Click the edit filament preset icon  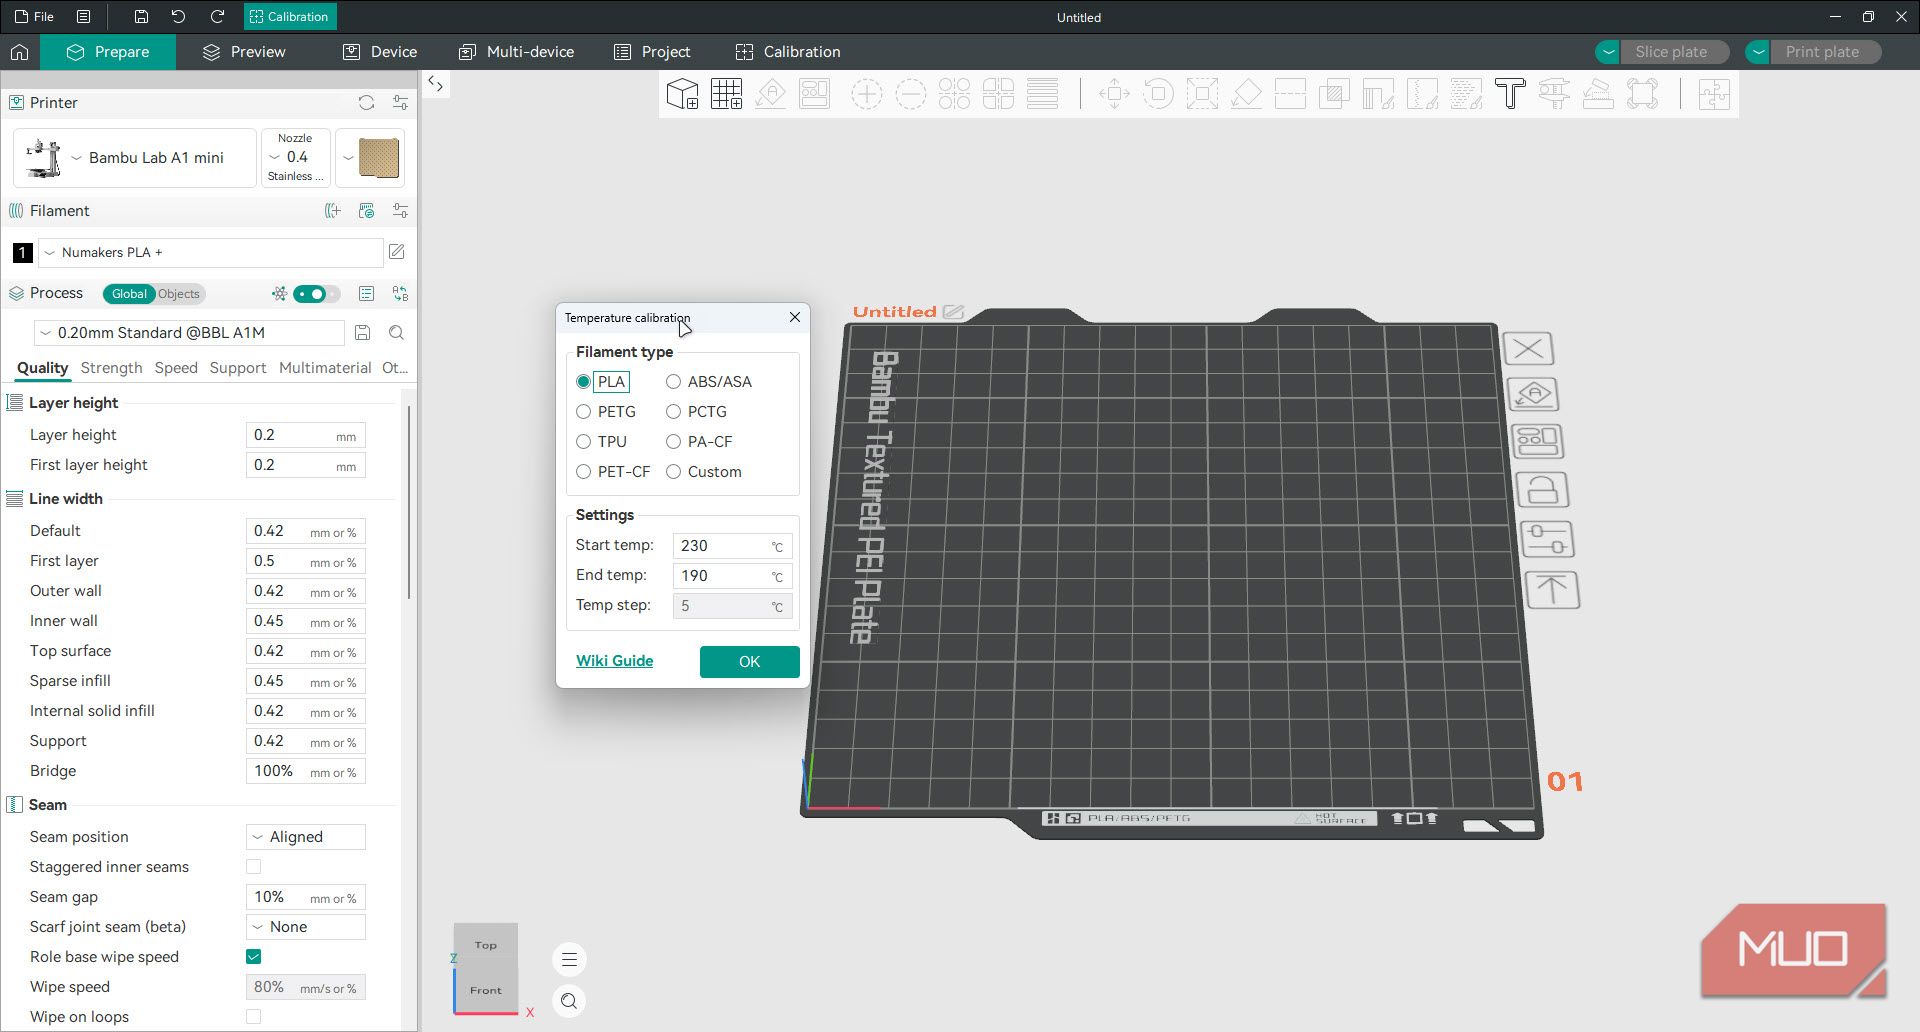397,252
